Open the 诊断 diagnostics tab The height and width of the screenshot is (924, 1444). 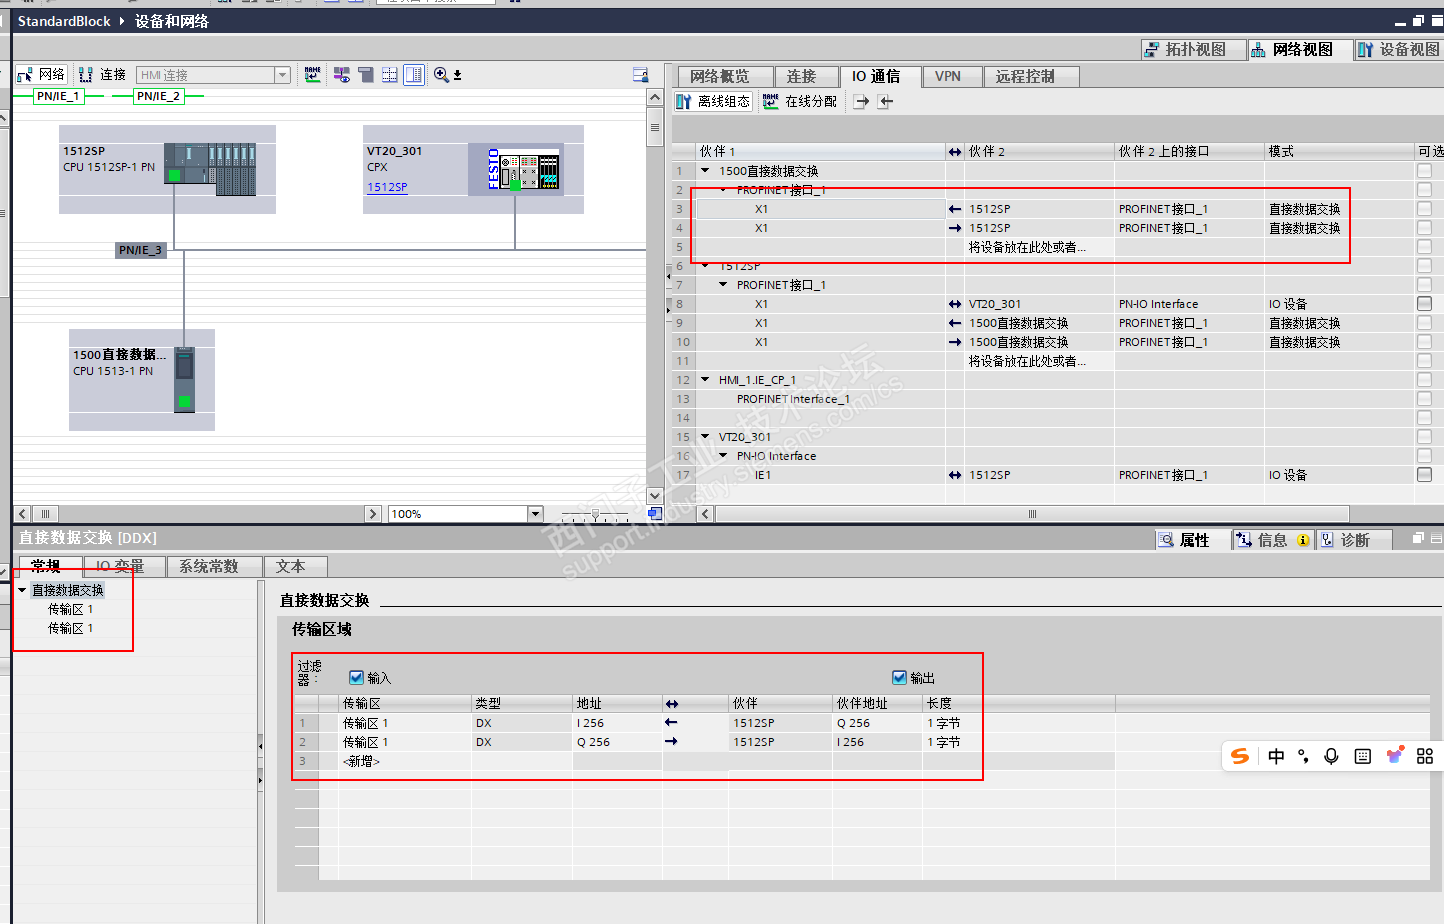1354,540
